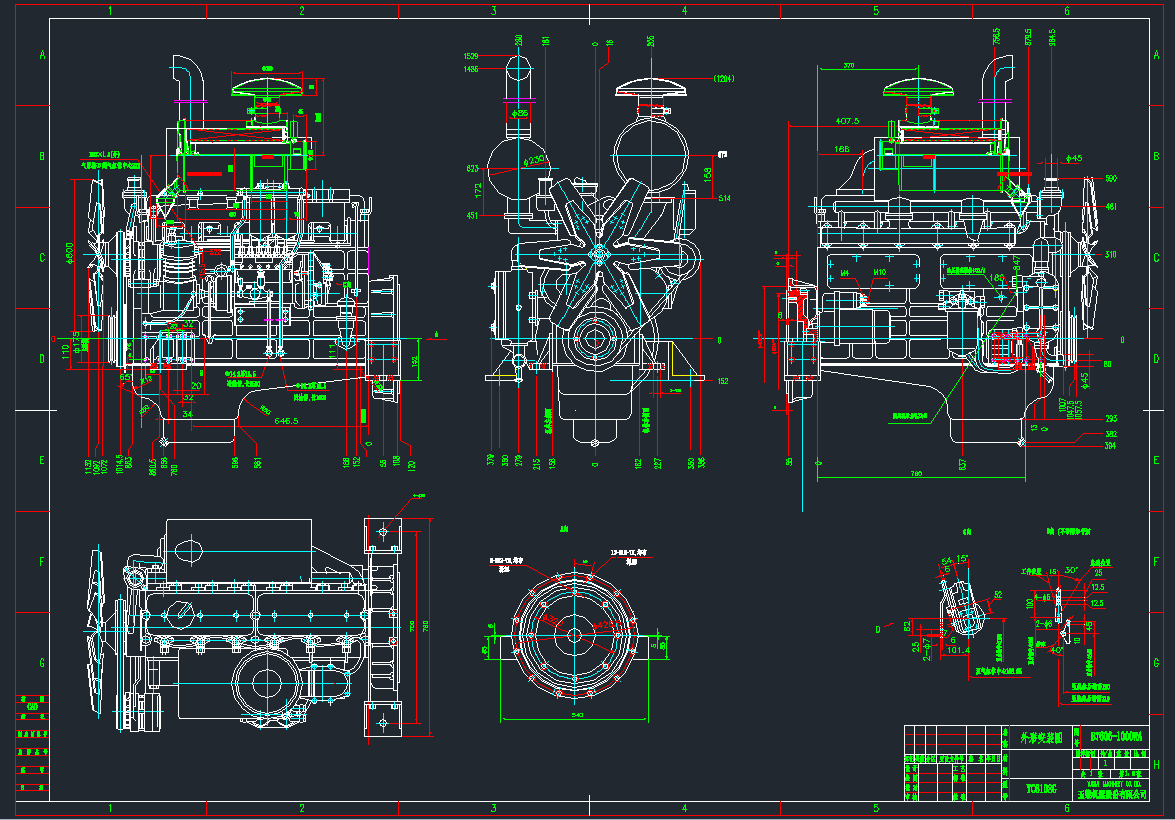
Task: Click the flywheel housing center circle
Action: pyautogui.click(x=574, y=632)
